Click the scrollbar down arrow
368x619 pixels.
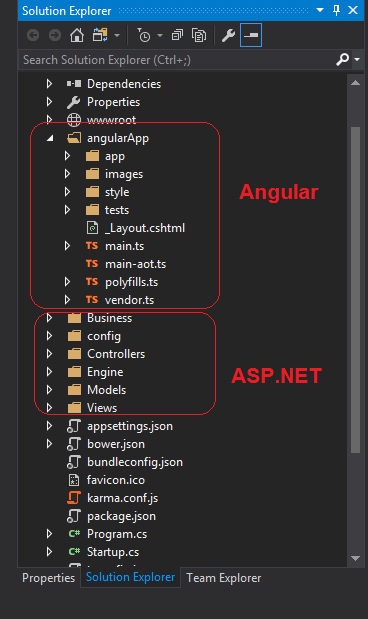point(355,558)
